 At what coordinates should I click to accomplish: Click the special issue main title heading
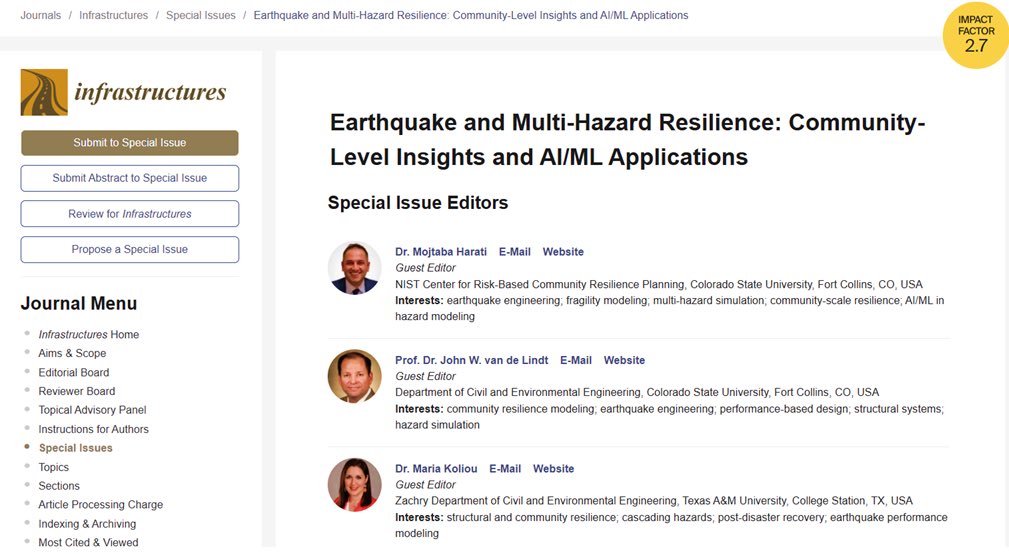coord(627,140)
